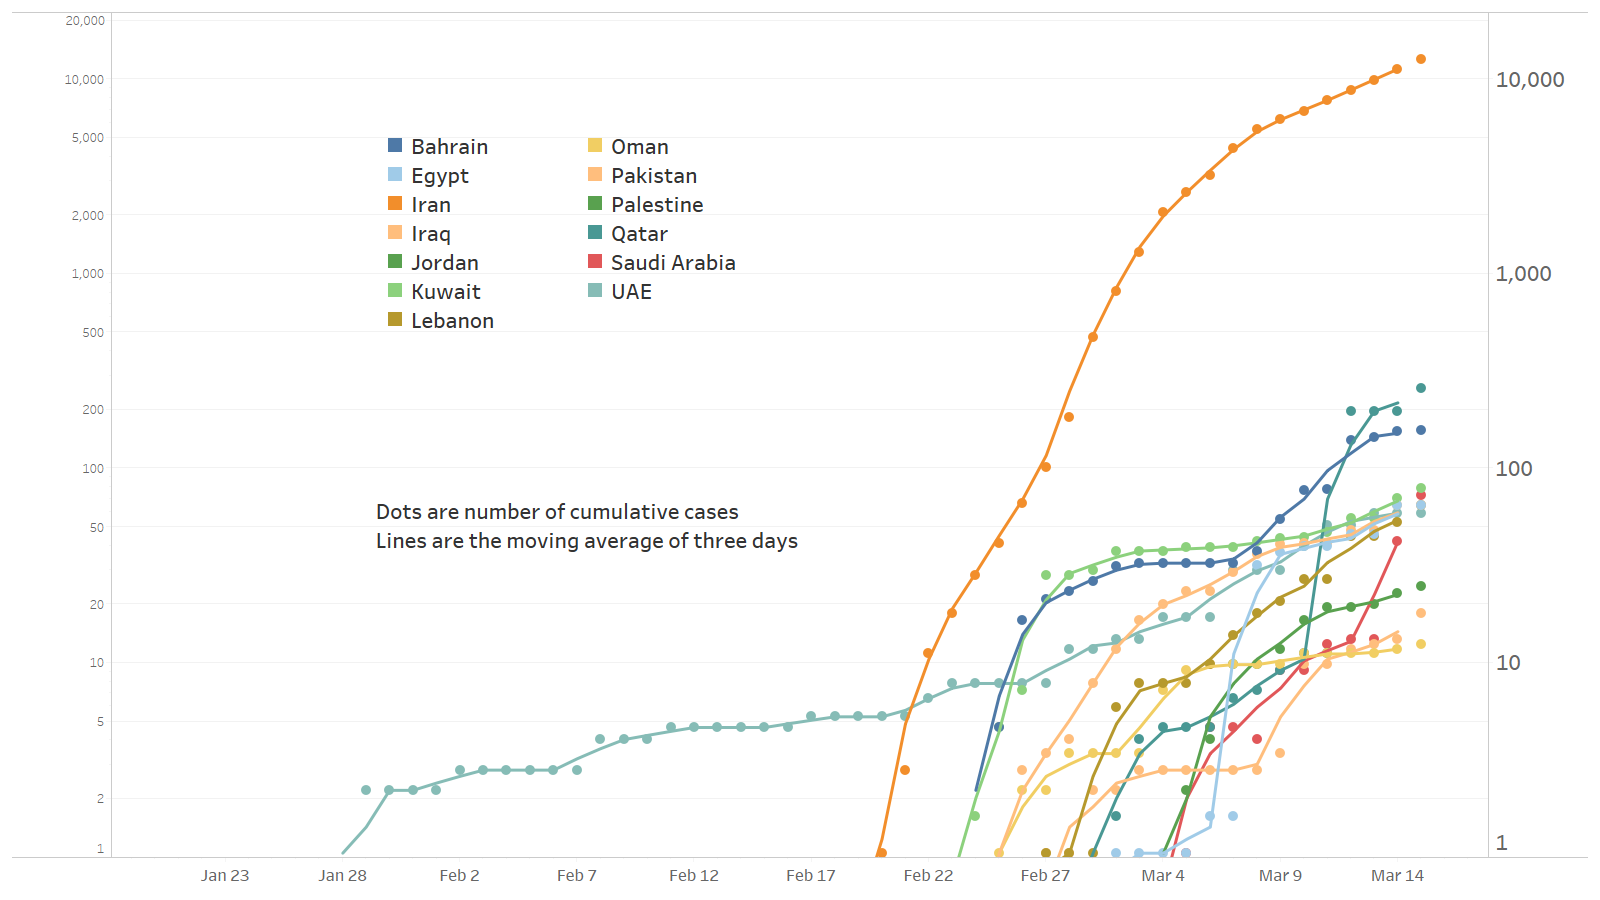Viewport: 1600px width, 900px height.
Task: Click the Palestine legend label text
Action: pos(657,205)
